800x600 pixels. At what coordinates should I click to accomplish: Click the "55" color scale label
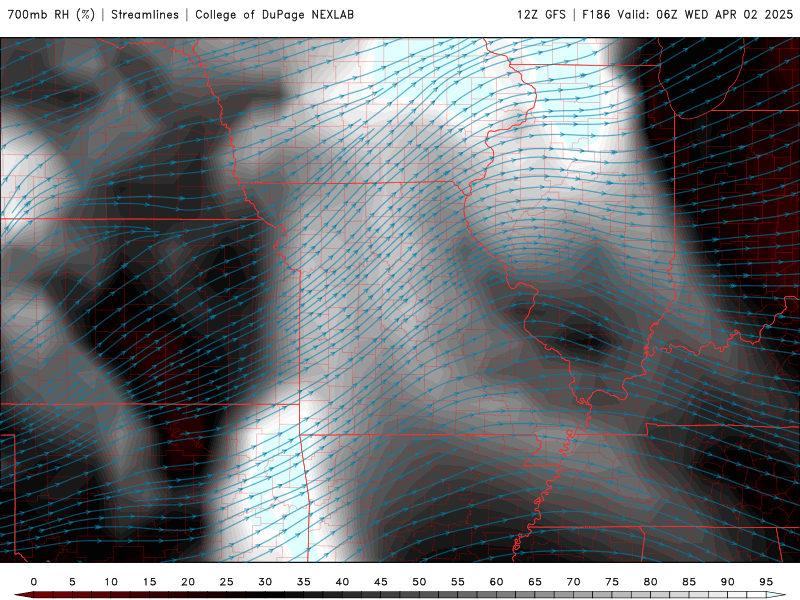(x=458, y=582)
